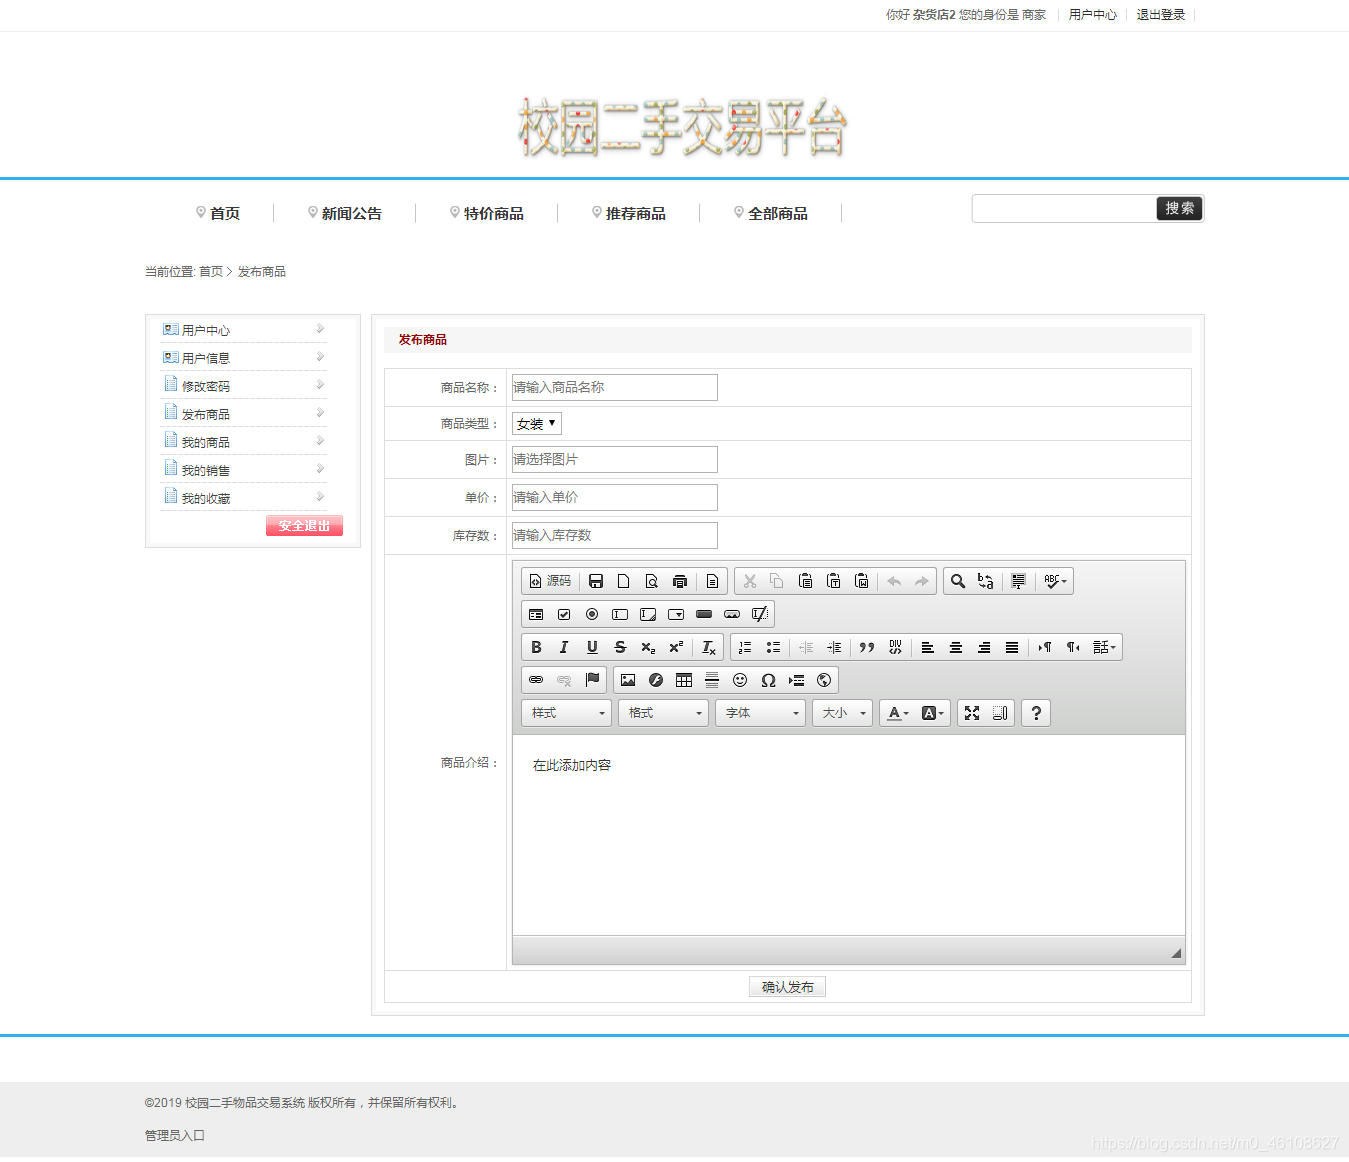Click the insert iframe globe icon

[824, 680]
